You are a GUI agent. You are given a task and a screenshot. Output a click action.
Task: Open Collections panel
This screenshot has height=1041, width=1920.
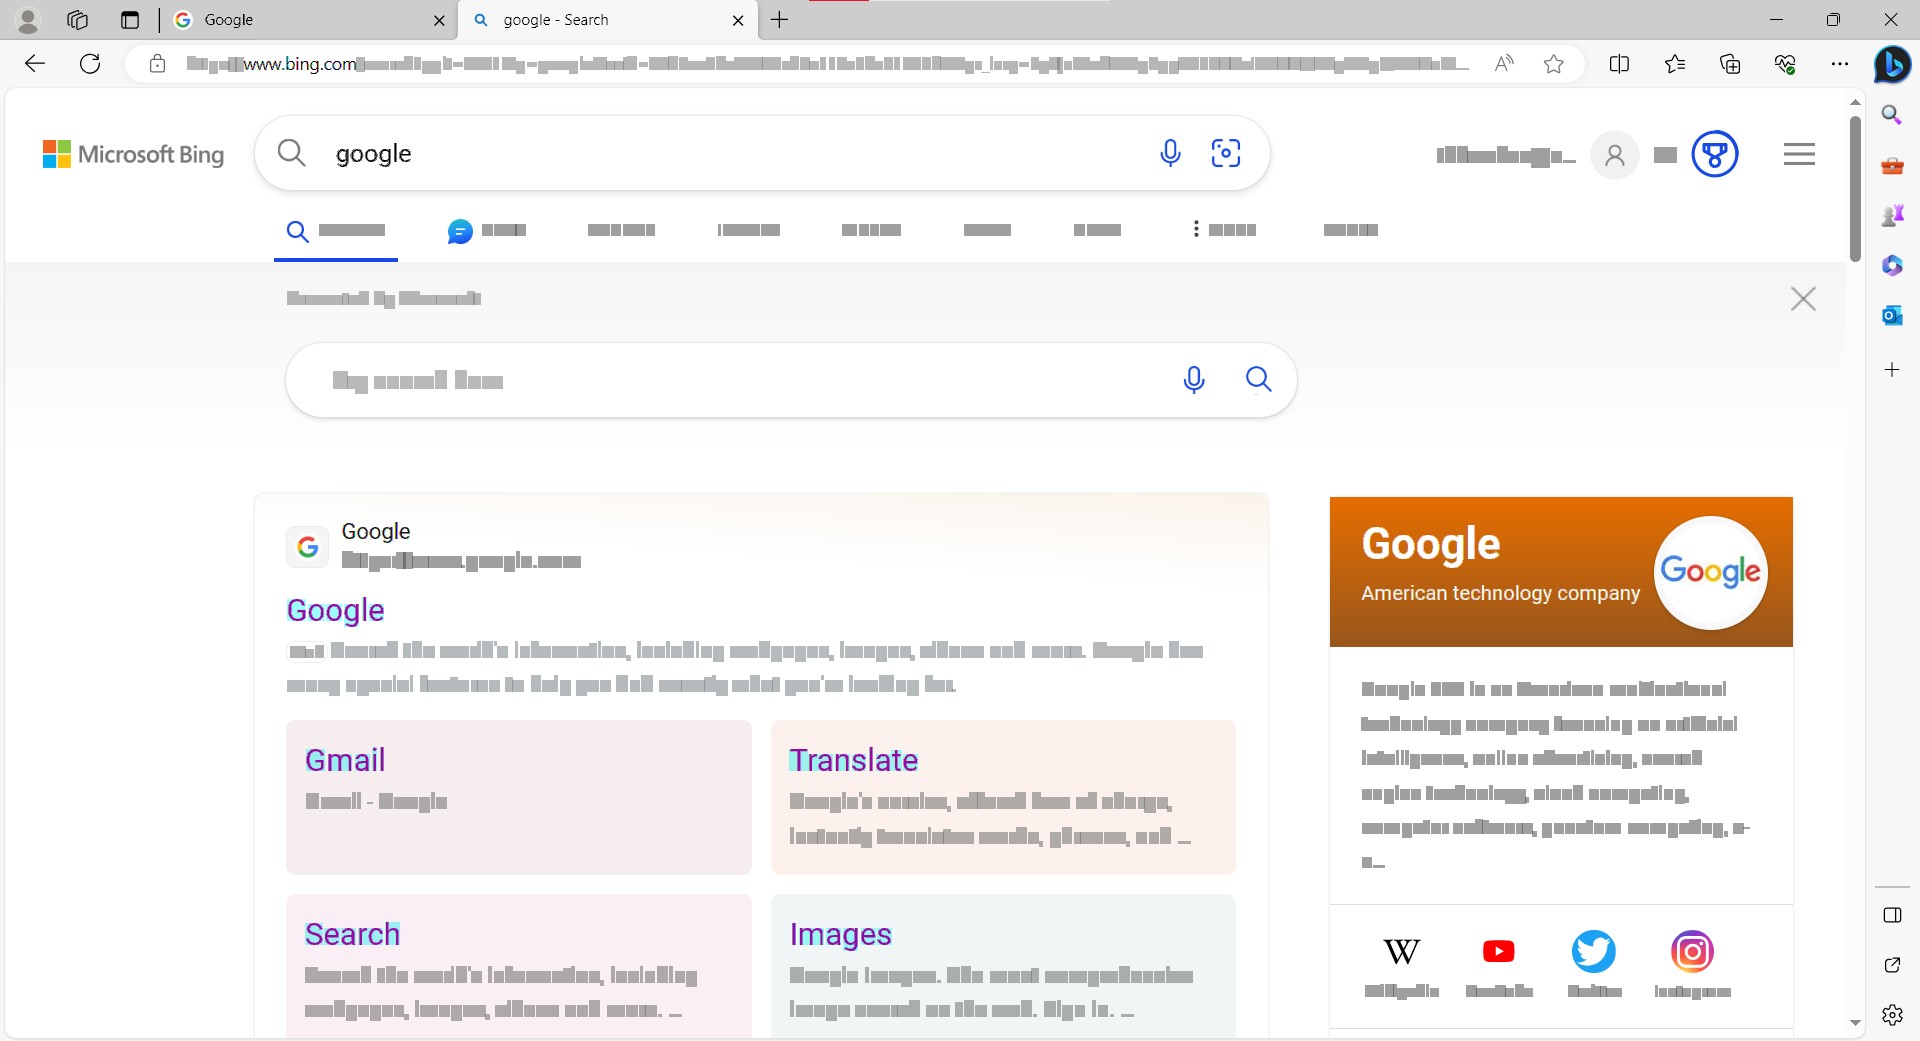(x=1730, y=64)
